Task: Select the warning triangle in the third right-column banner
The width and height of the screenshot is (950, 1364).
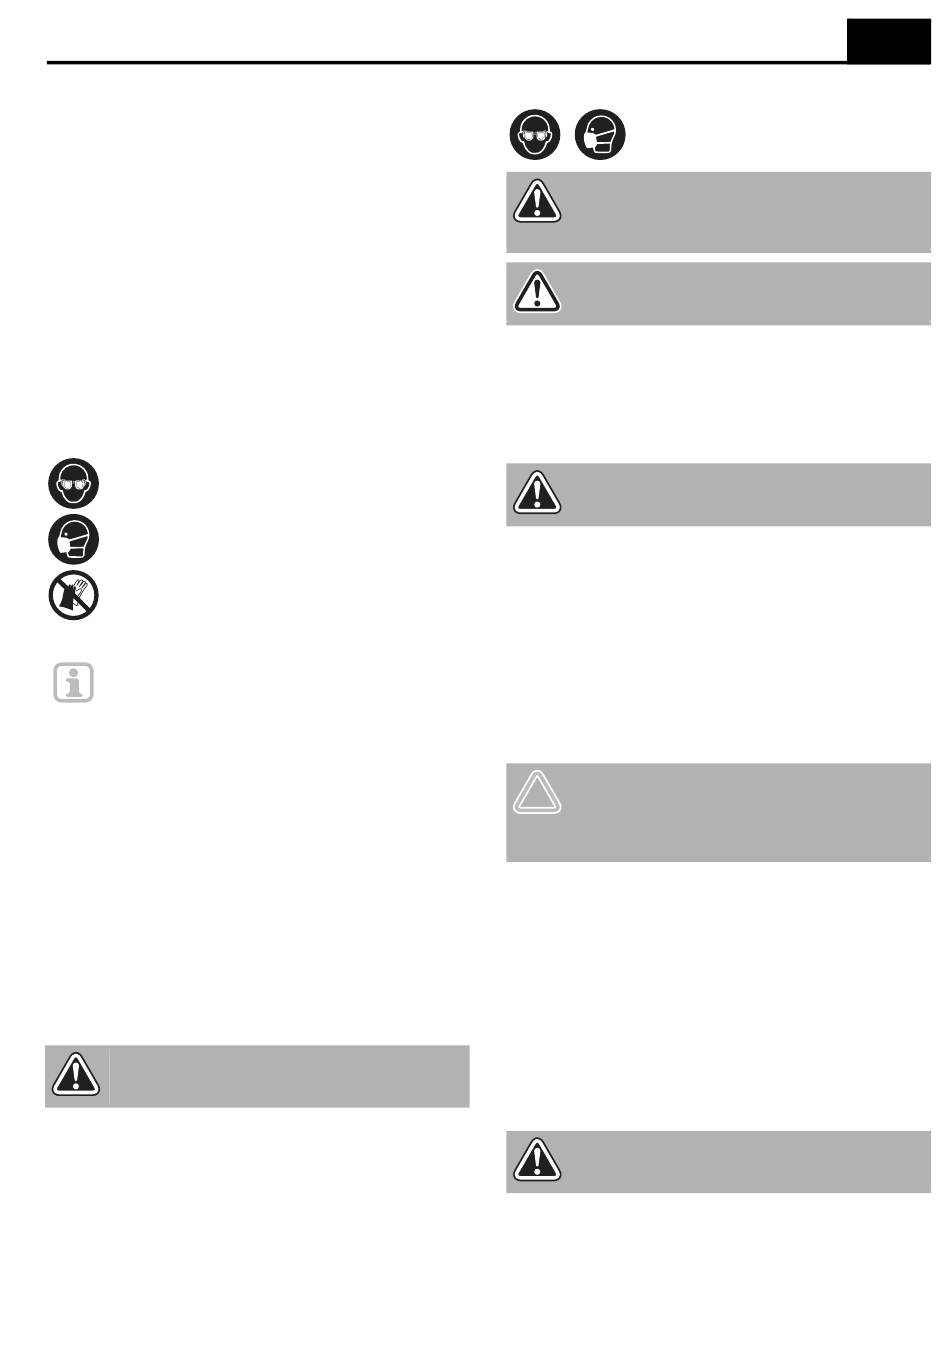Action: coord(537,492)
